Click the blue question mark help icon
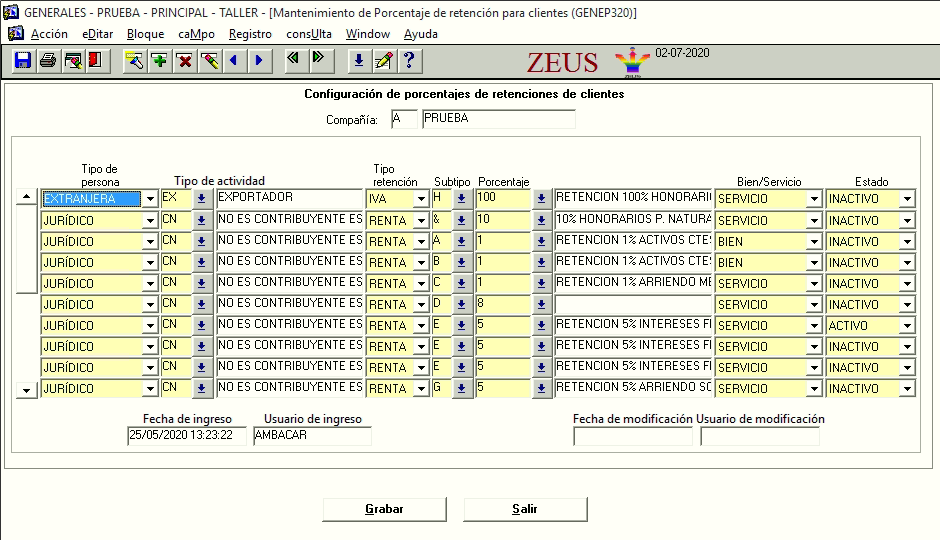The width and height of the screenshot is (940, 540). 407,61
